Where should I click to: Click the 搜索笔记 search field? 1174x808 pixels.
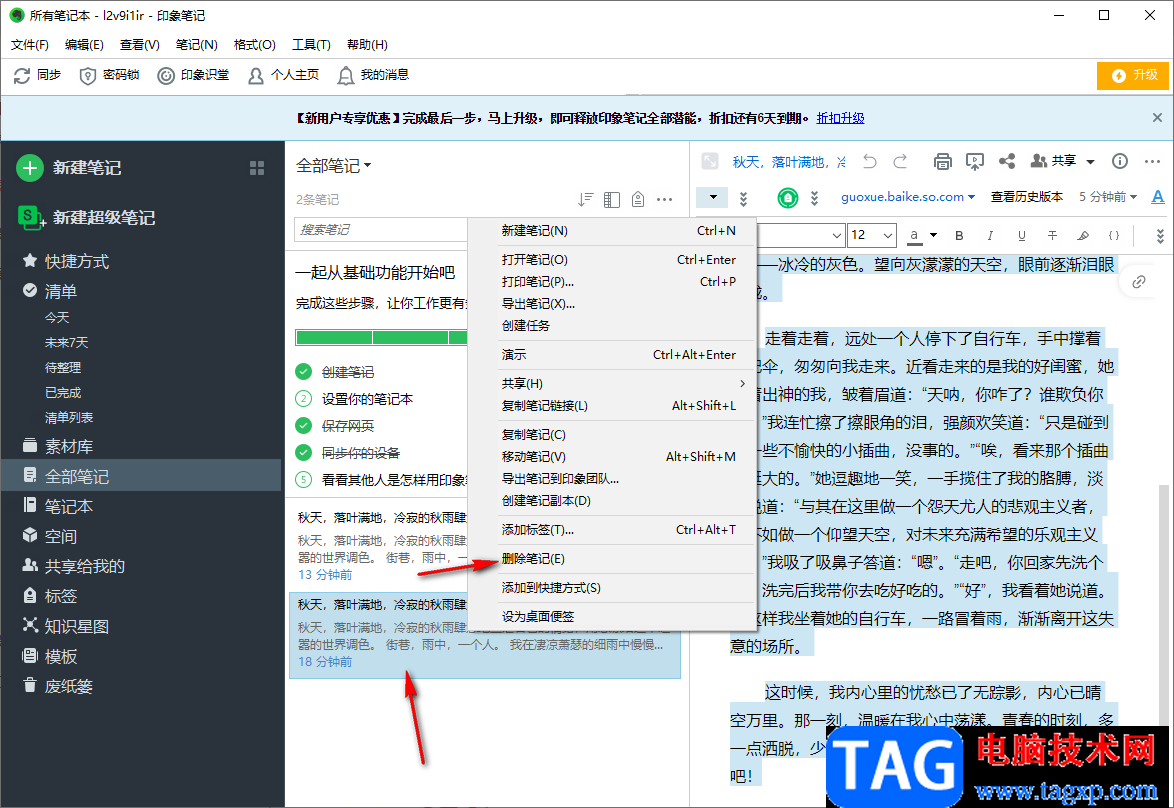[381, 229]
